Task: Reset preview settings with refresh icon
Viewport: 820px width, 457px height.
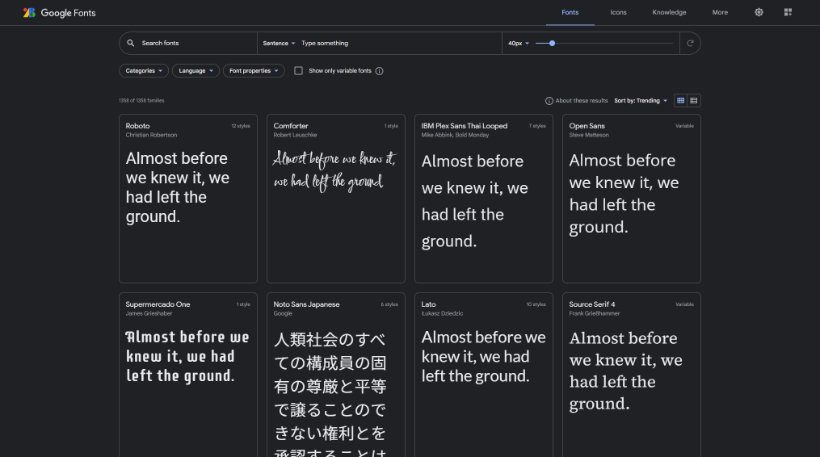Action: 690,43
